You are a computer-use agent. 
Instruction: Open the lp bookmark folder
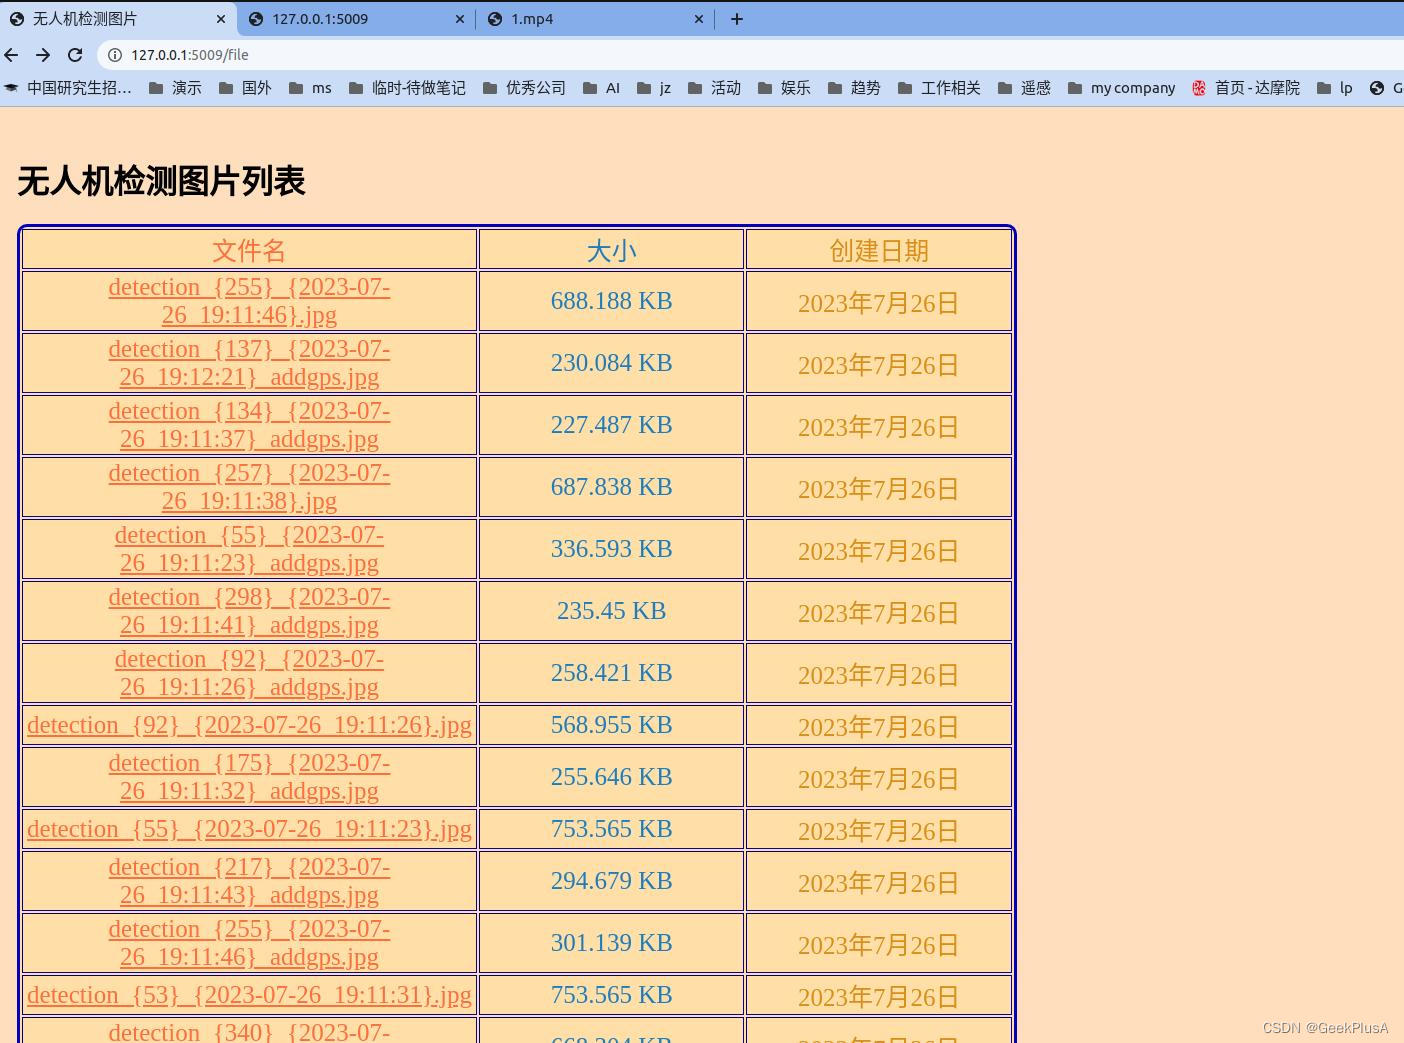pos(1335,88)
